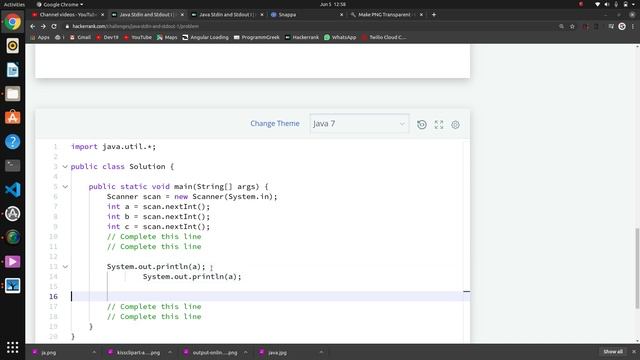The image size is (640, 360).
Task: Open the Angular Loading bookmark
Action: coord(205,37)
